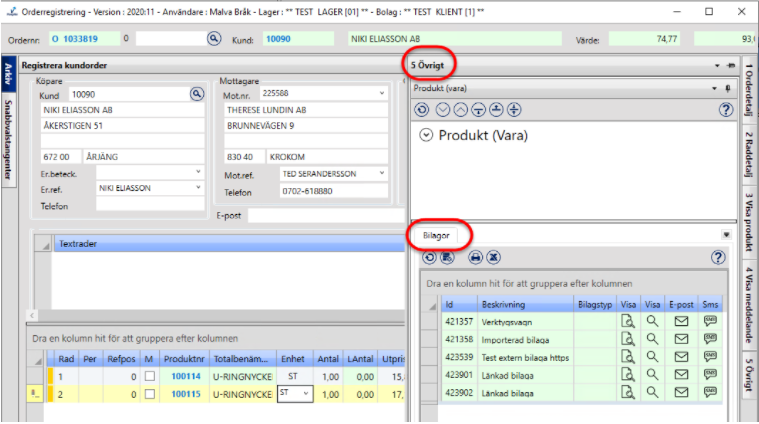Open customer lookup next to Kund 10090

(197, 94)
